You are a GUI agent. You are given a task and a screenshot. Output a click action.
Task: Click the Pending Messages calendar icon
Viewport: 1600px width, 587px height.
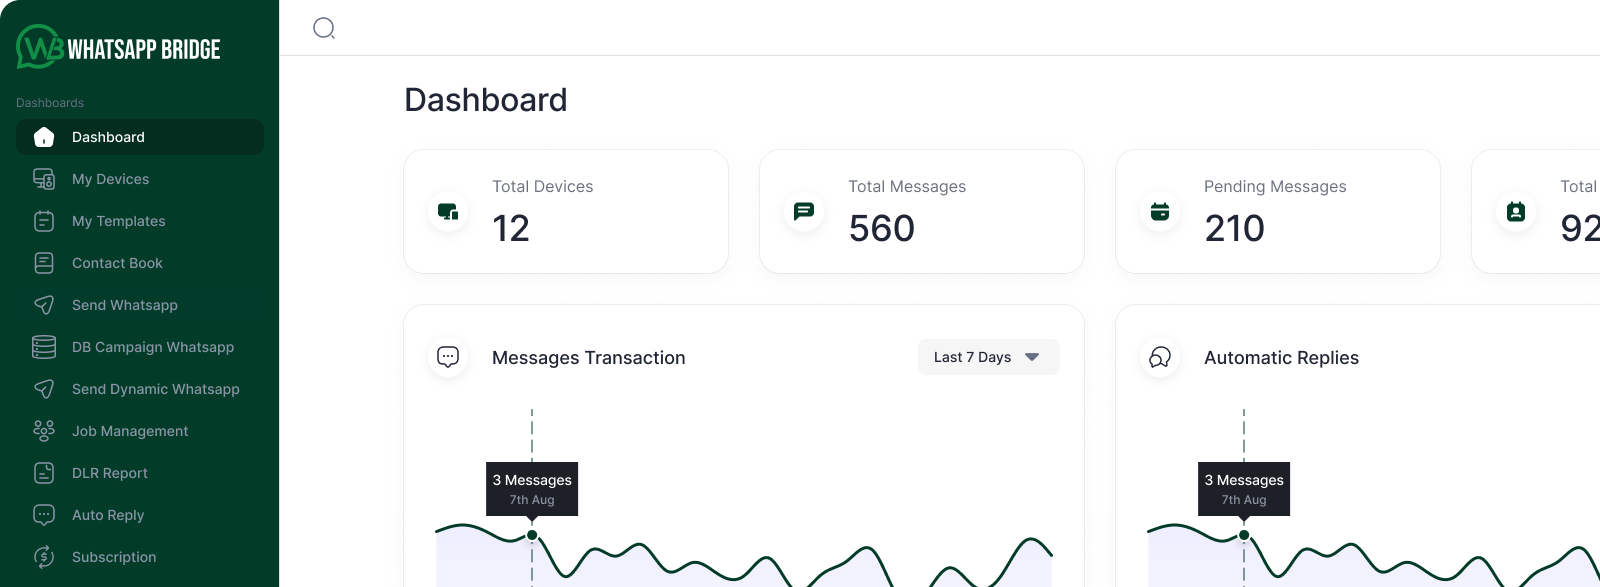click(1160, 211)
